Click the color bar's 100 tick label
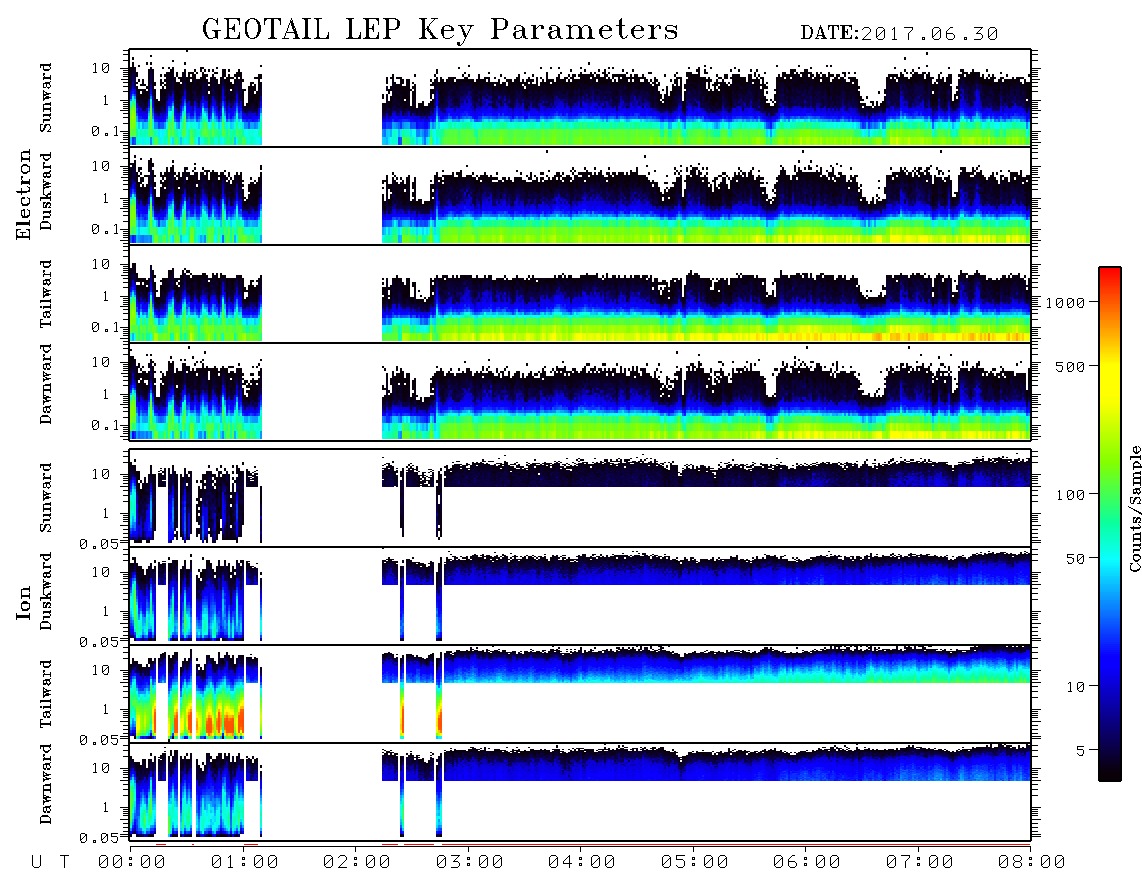This screenshot has width=1142, height=880. click(x=1071, y=495)
